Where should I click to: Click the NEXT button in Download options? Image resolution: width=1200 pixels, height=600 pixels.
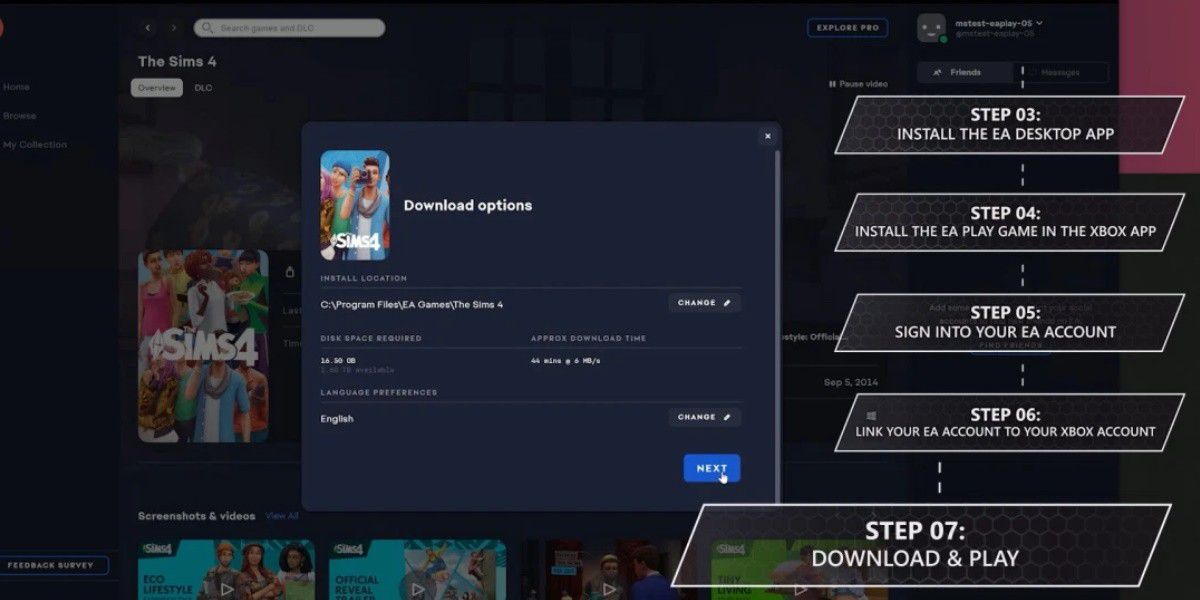coord(712,468)
